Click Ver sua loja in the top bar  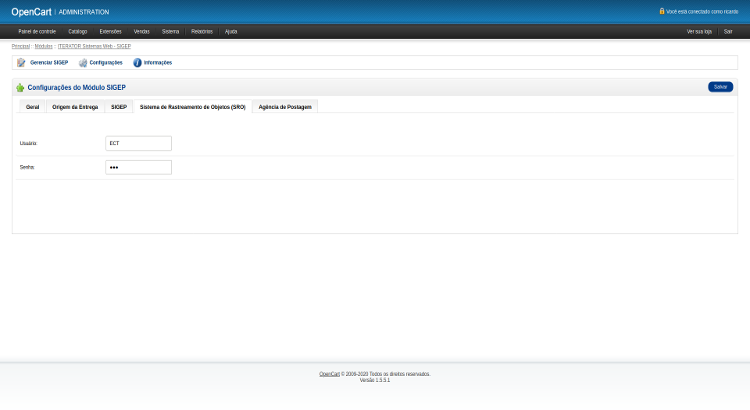[x=699, y=32]
